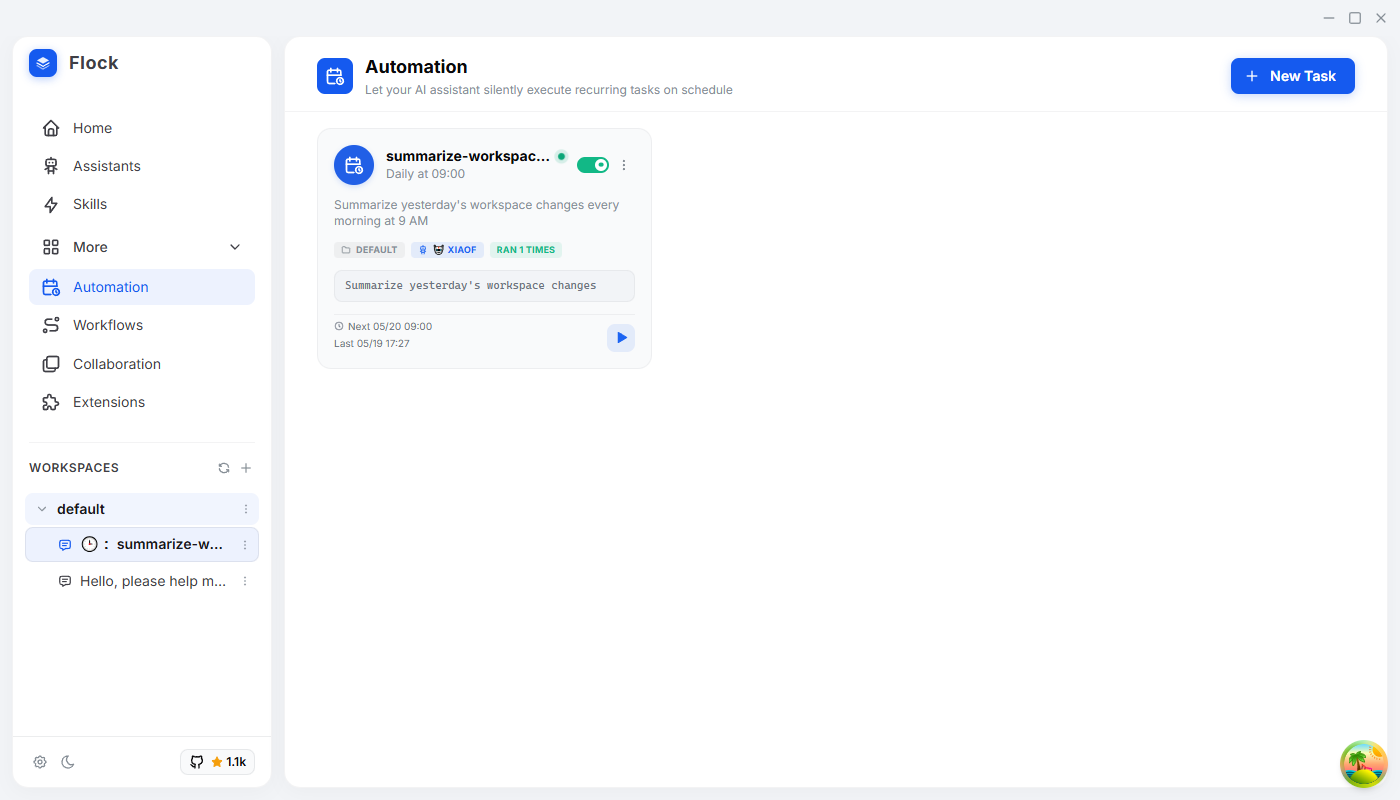This screenshot has height=800, width=1400.
Task: Click the RAN 1 TIMES badge
Action: pyautogui.click(x=526, y=250)
